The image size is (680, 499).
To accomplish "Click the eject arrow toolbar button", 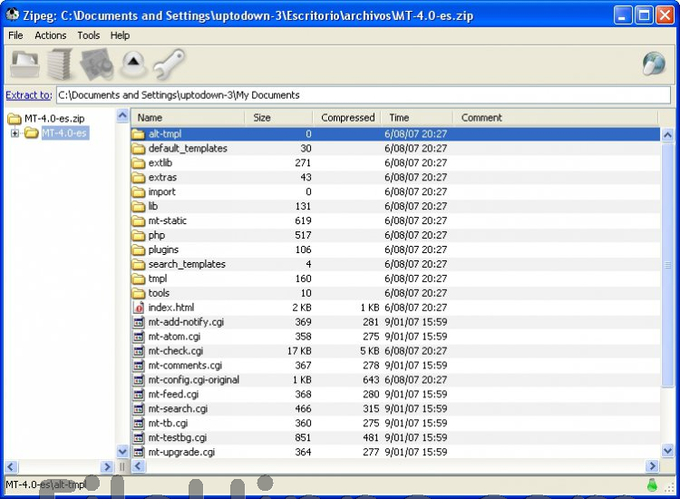I will click(133, 64).
